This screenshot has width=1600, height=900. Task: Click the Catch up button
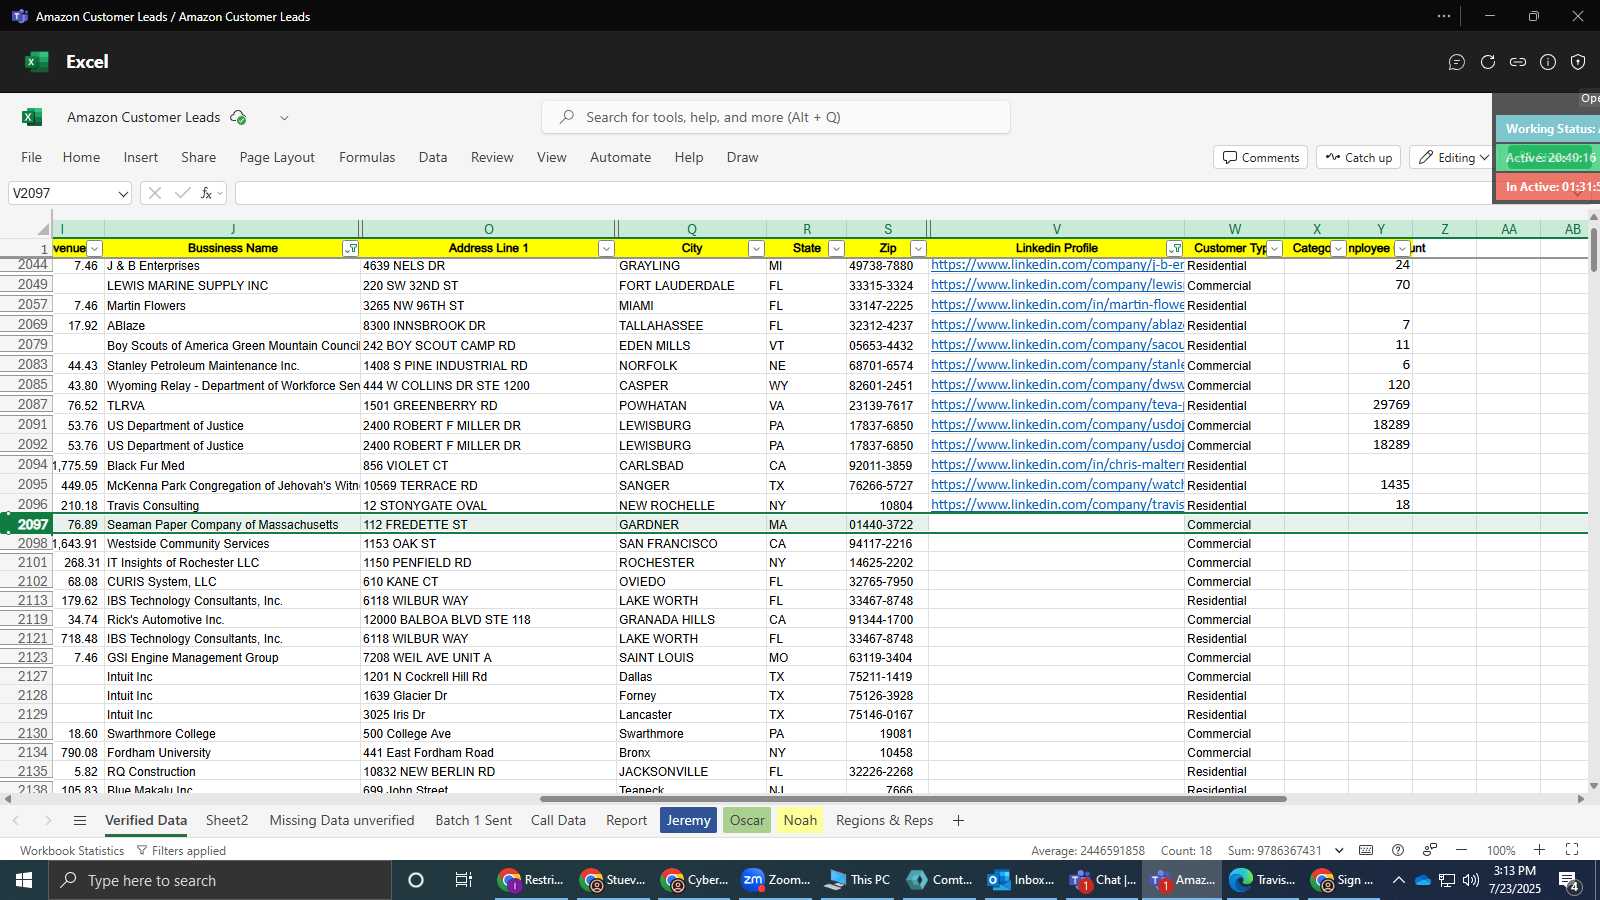point(1359,157)
